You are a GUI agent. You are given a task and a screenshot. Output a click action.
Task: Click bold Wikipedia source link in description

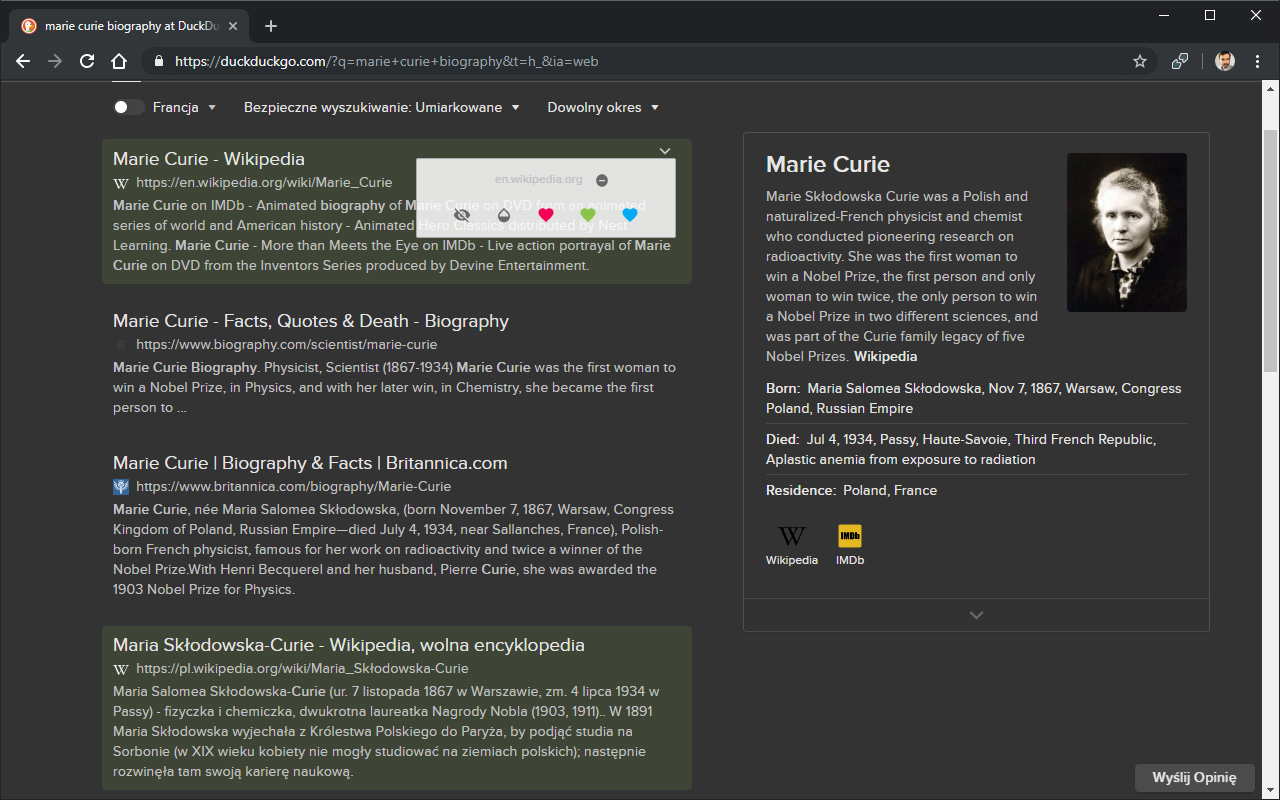click(x=885, y=356)
